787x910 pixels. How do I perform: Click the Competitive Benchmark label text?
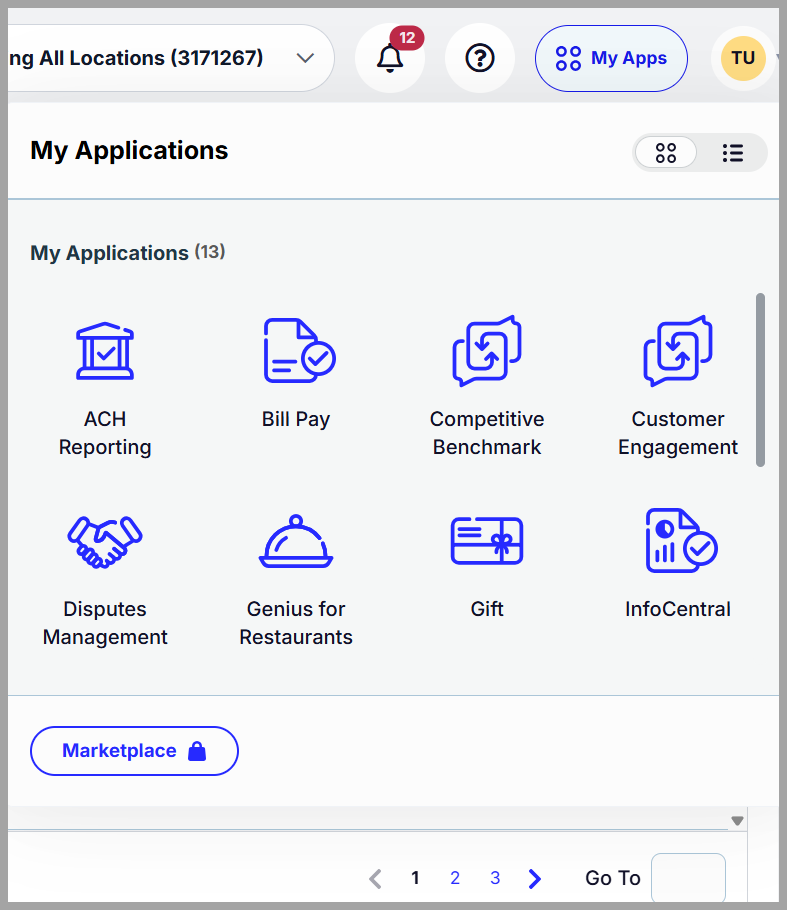point(487,433)
